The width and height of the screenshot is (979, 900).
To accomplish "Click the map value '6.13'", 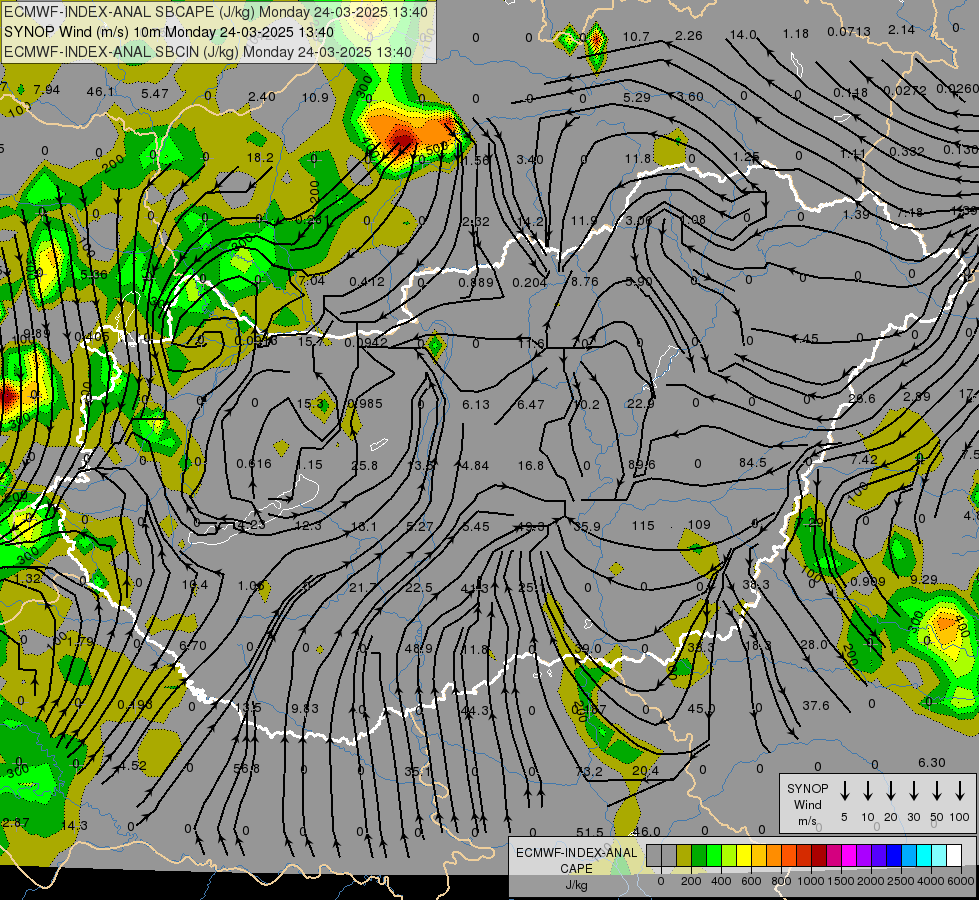I will [x=476, y=404].
